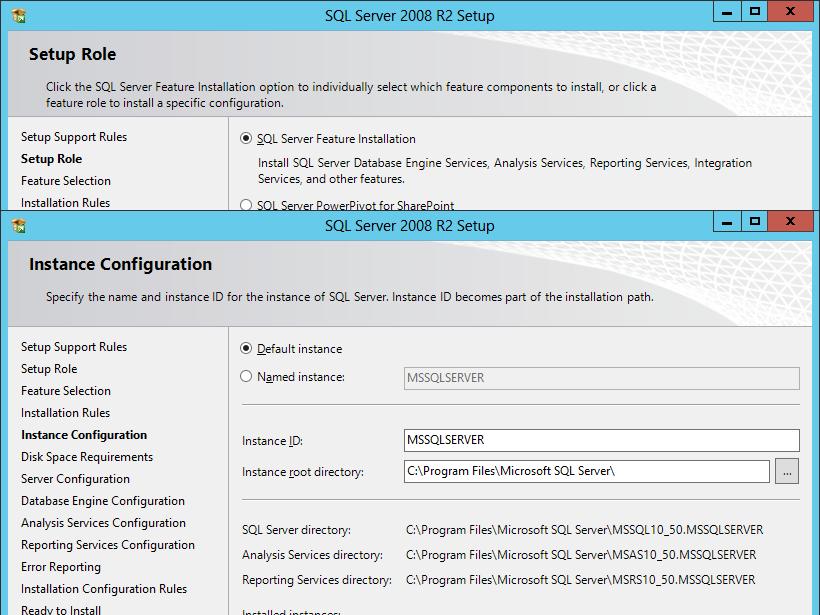The height and width of the screenshot is (615, 820).
Task: Click Setup Role step in Instance Configuration window
Action: 49,369
